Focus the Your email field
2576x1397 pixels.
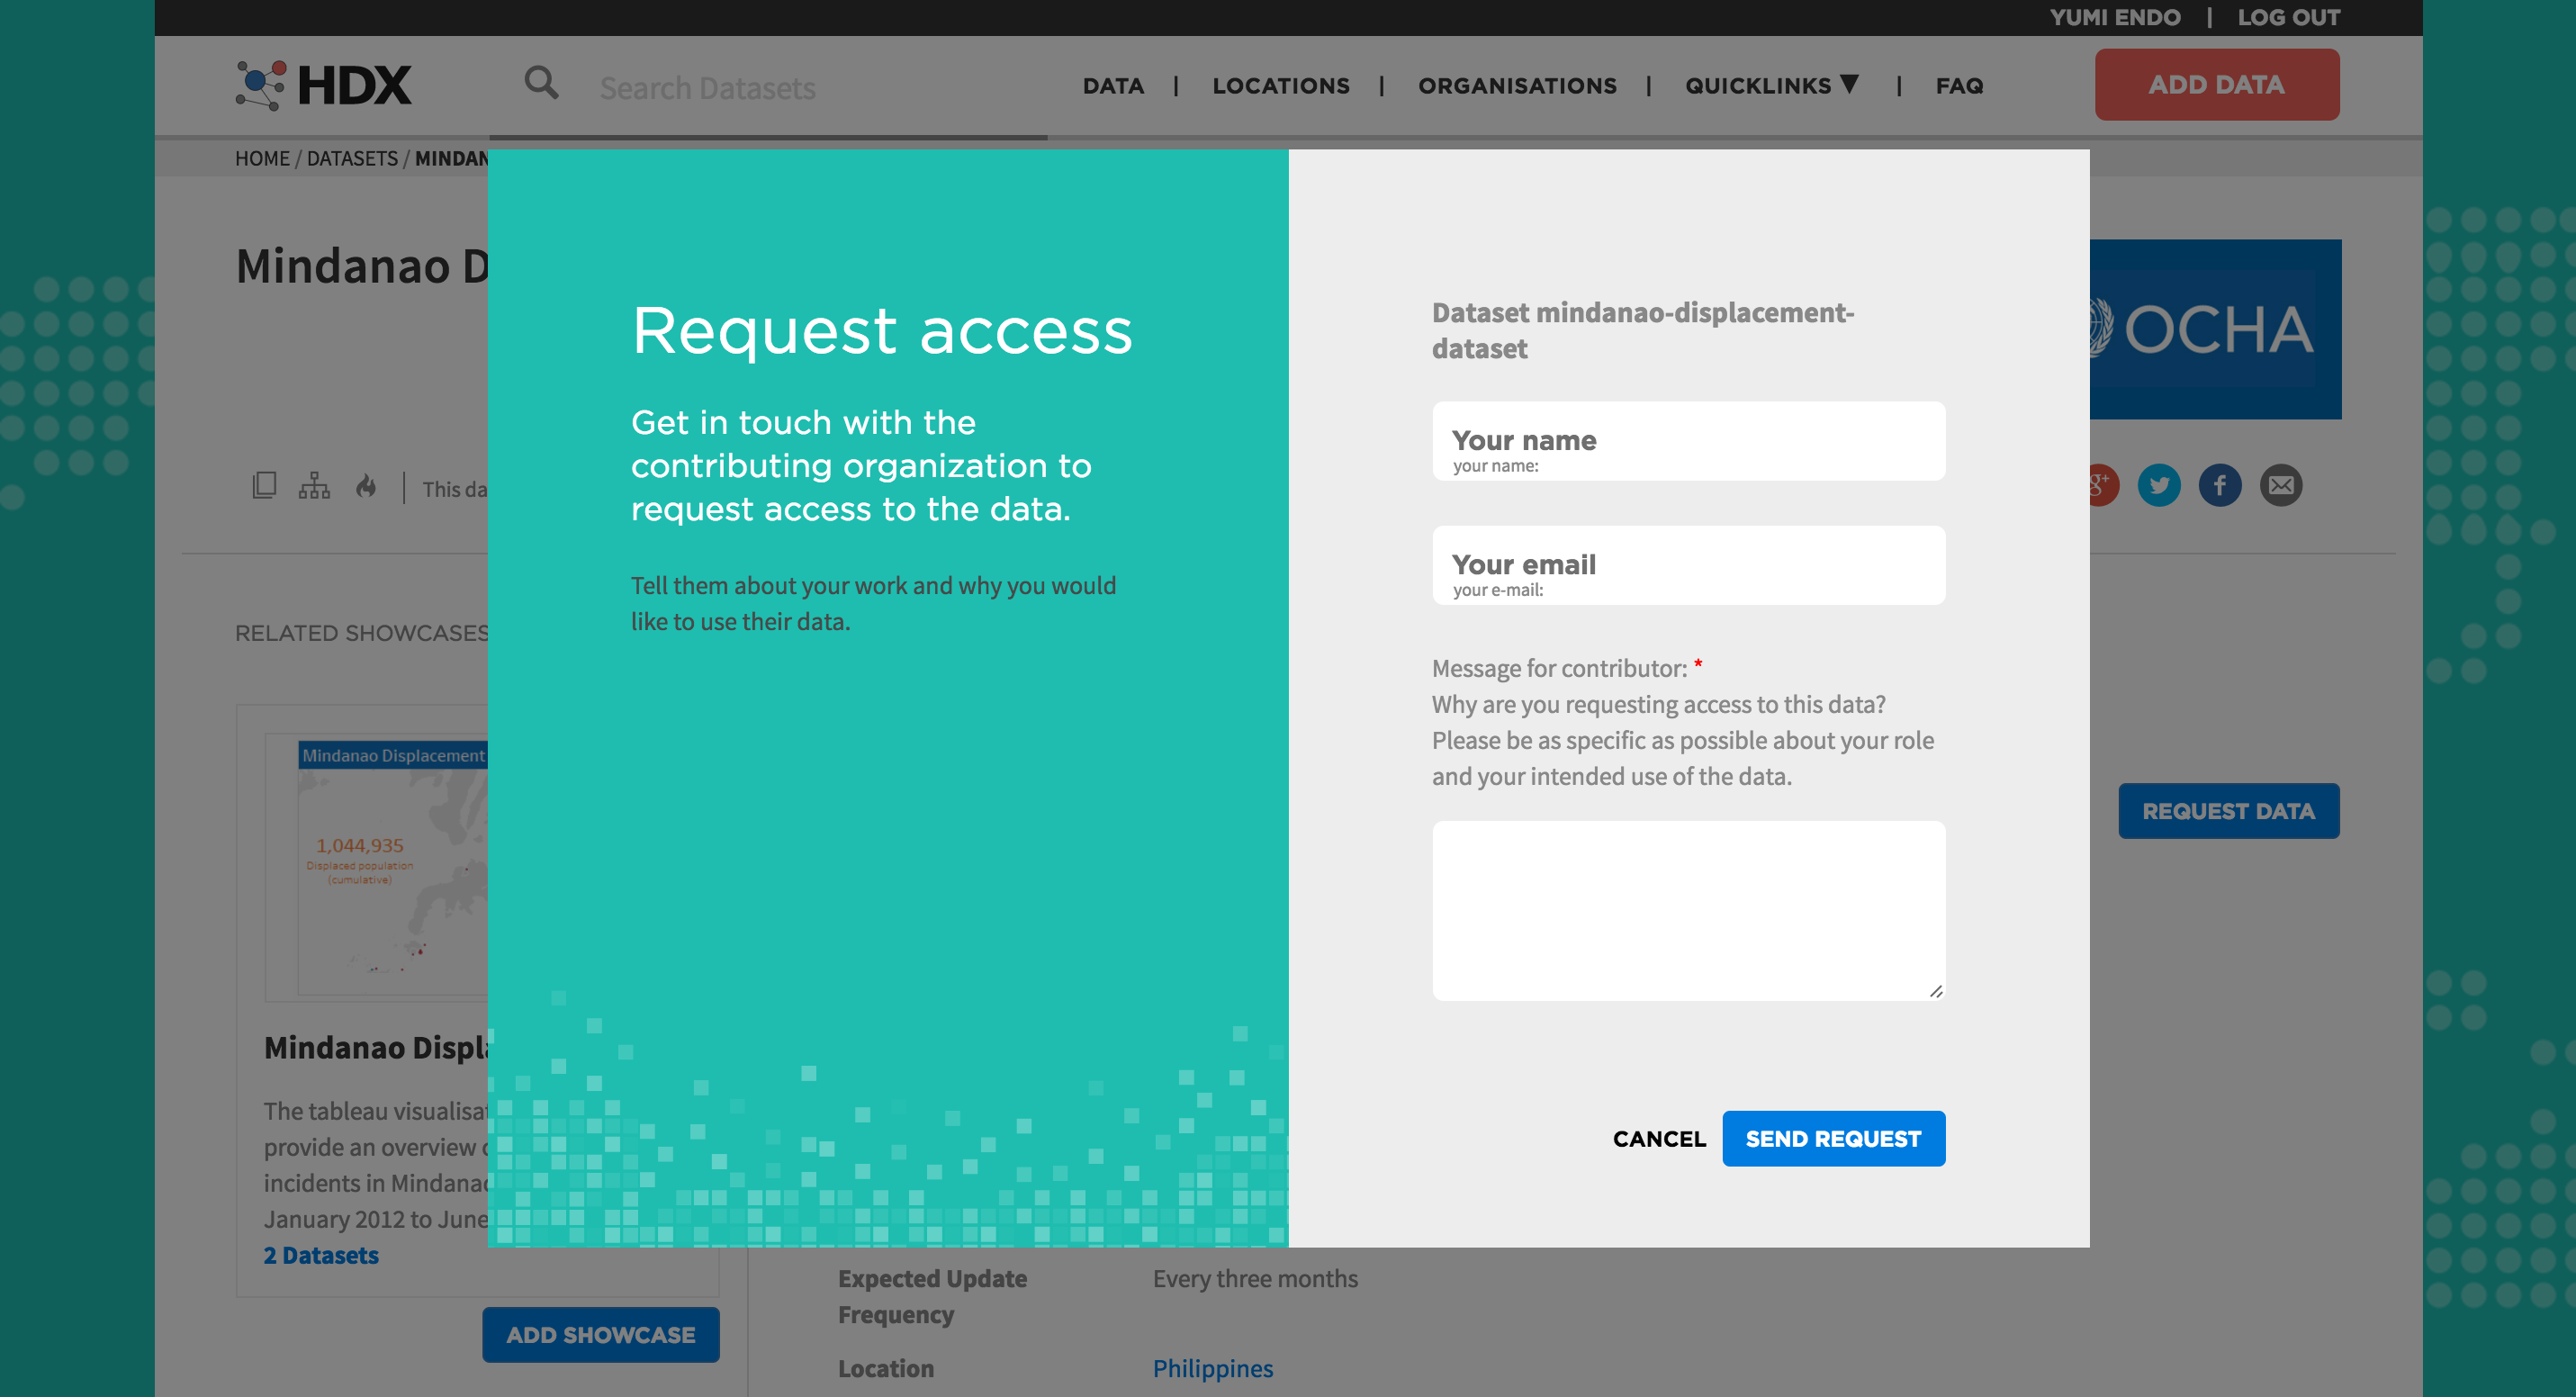pos(1688,566)
